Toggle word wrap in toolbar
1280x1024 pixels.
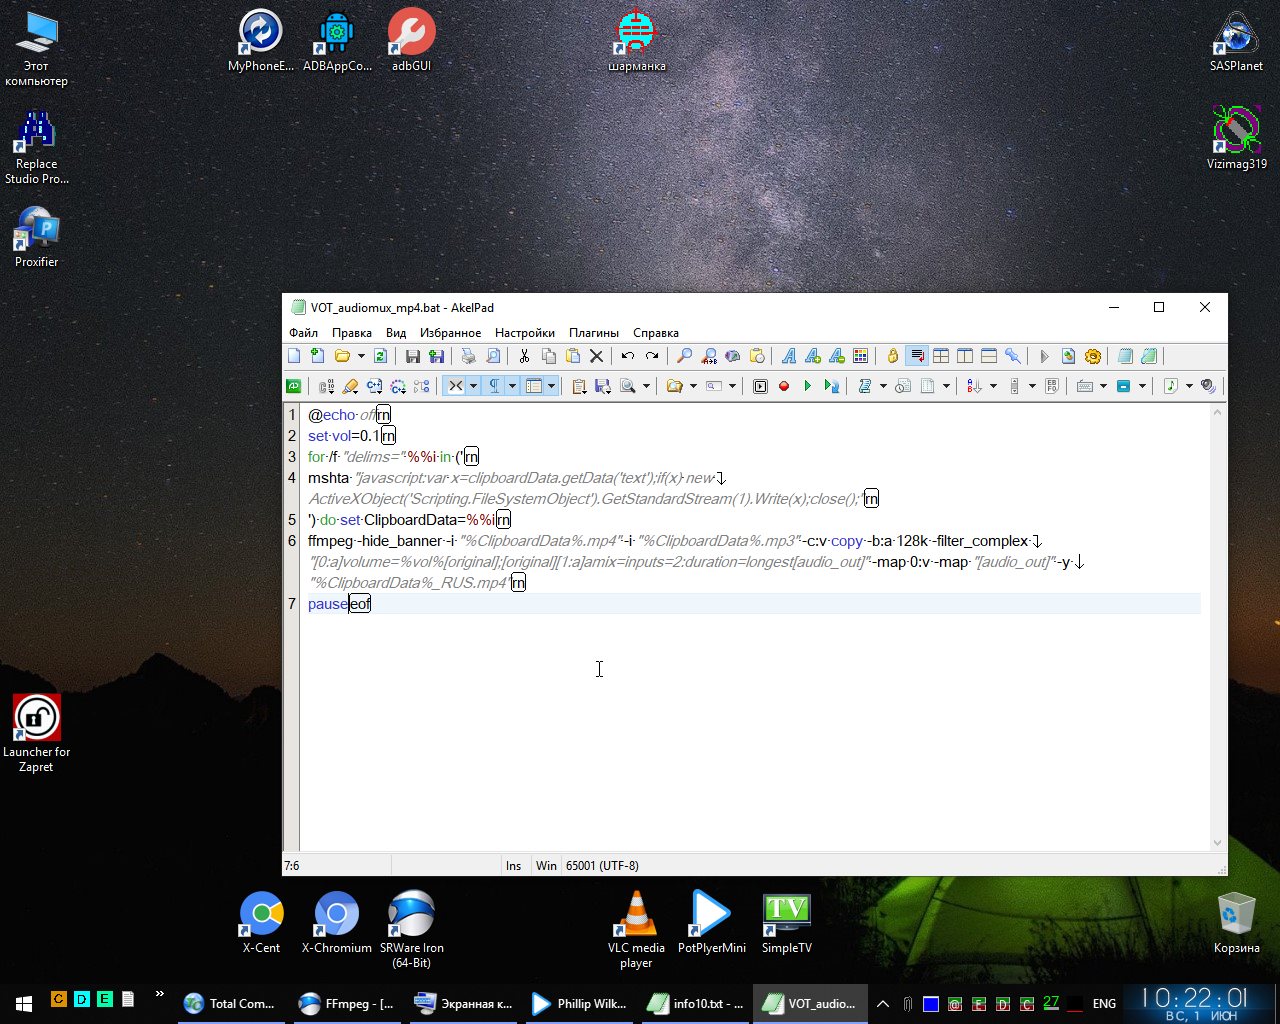pyautogui.click(x=917, y=356)
